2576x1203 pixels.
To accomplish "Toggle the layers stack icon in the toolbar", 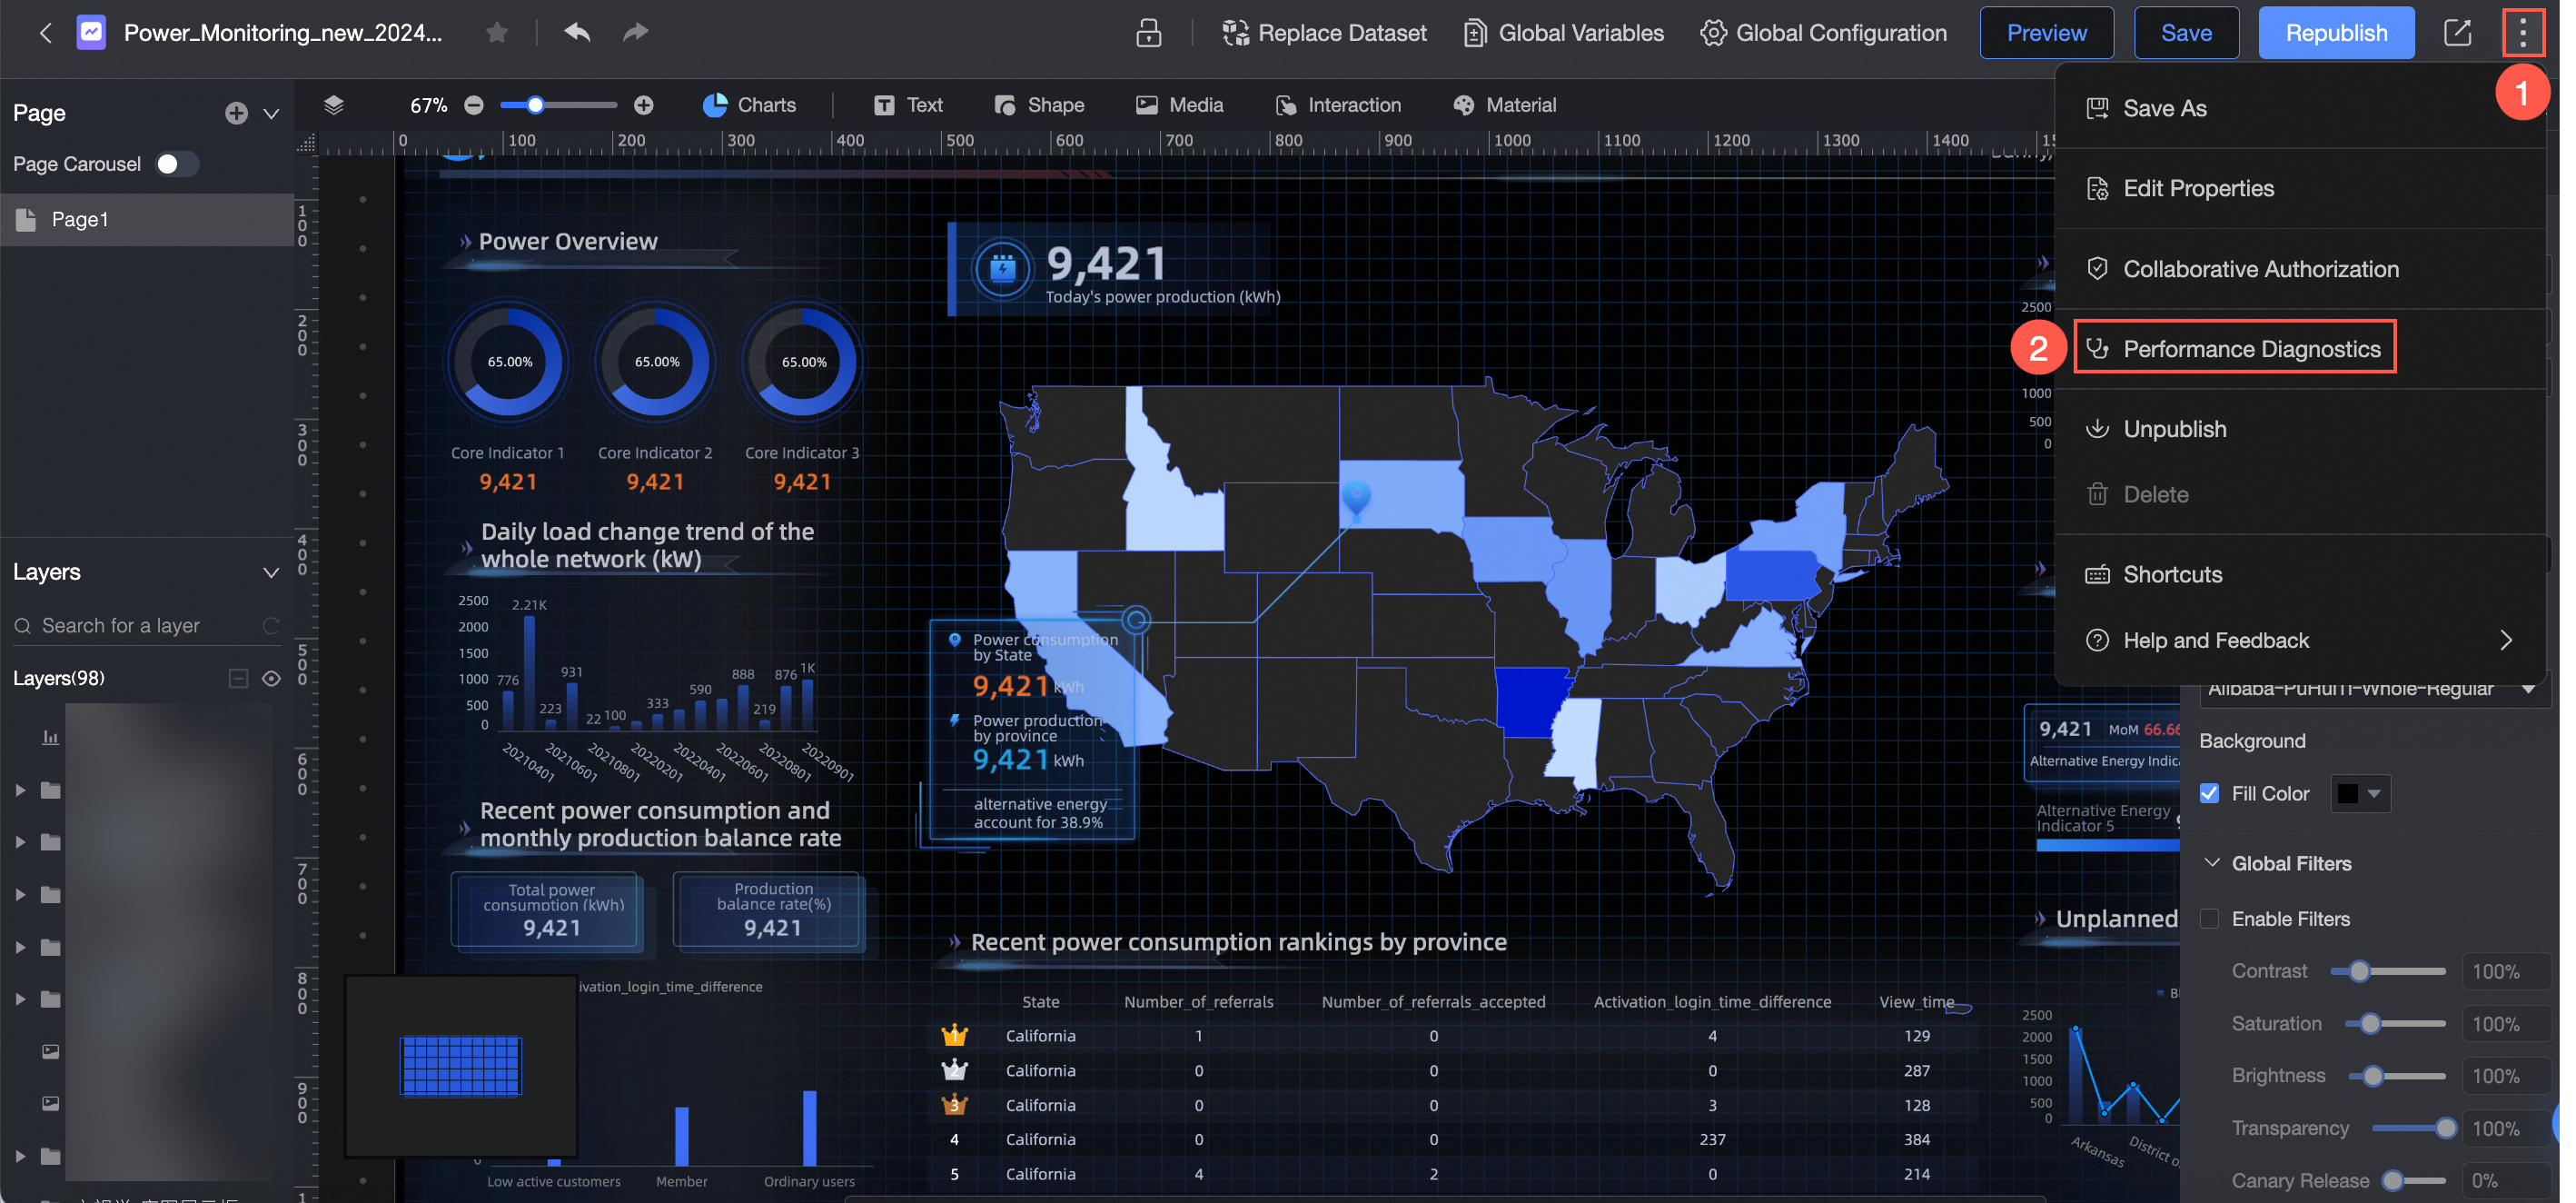I will (334, 105).
